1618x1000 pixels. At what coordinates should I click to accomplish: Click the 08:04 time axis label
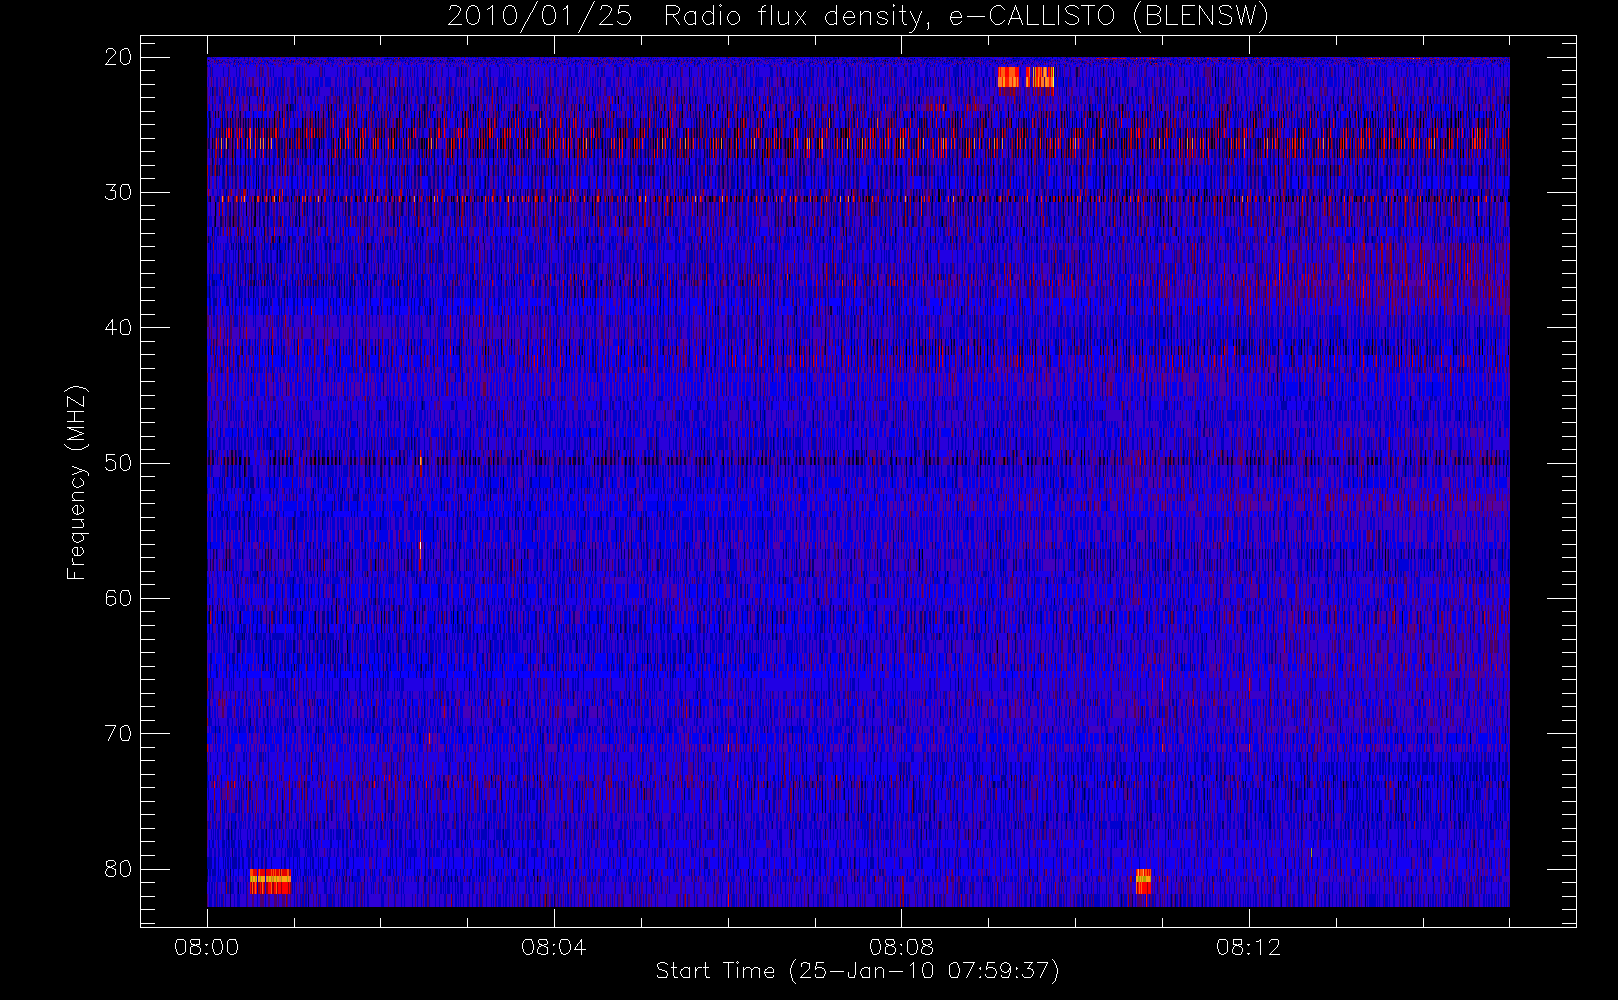click(553, 947)
